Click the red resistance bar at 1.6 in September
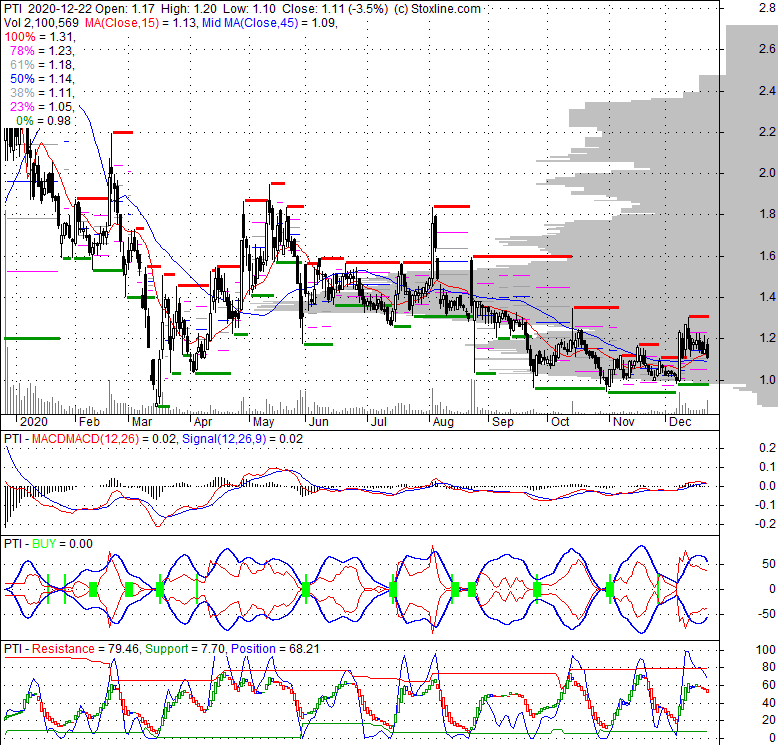 [x=522, y=257]
